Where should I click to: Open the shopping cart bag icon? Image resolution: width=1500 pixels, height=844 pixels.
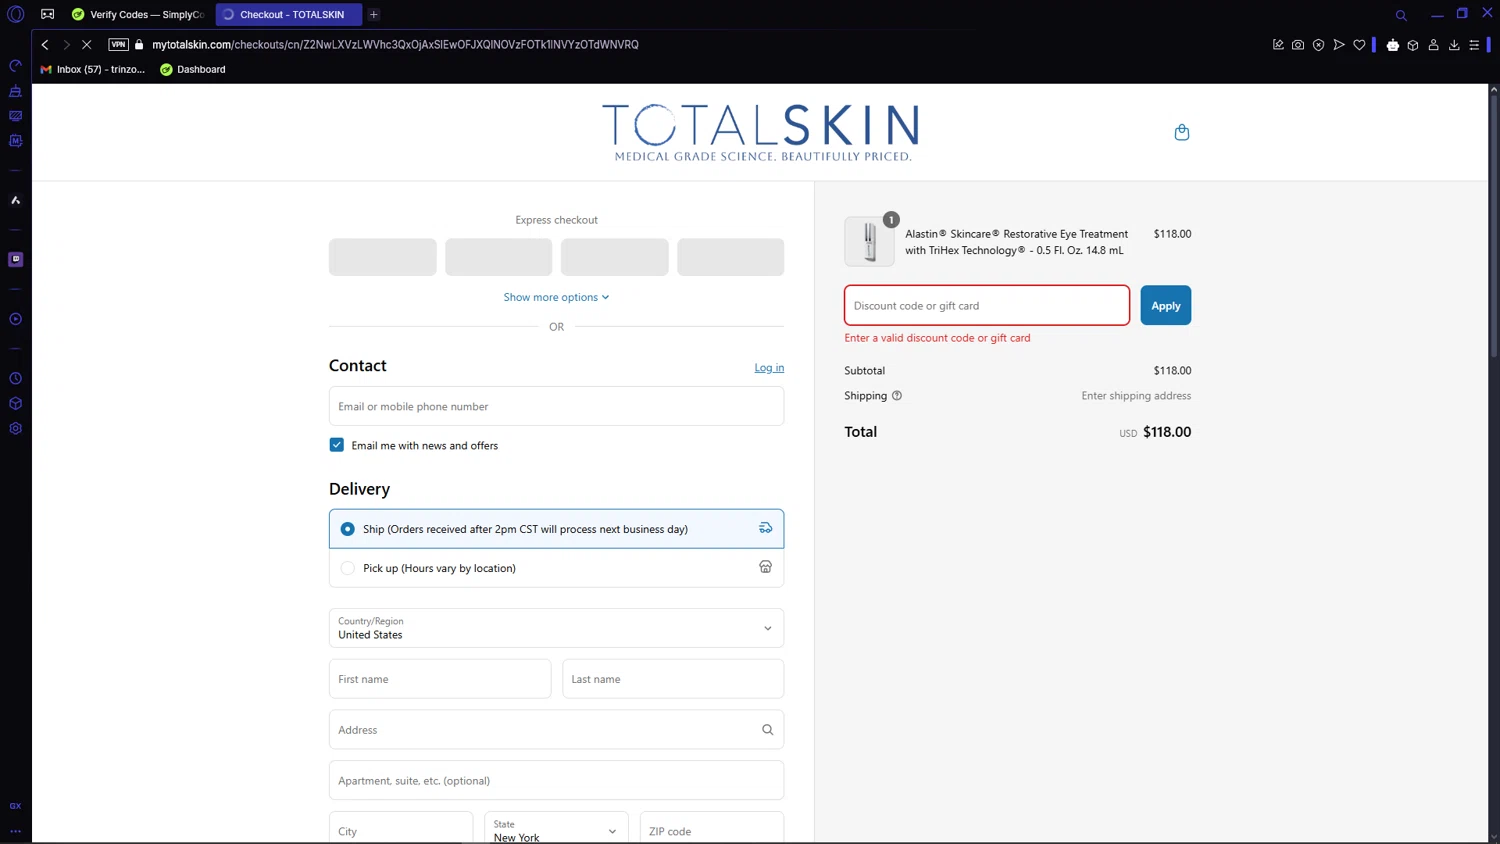(1181, 132)
